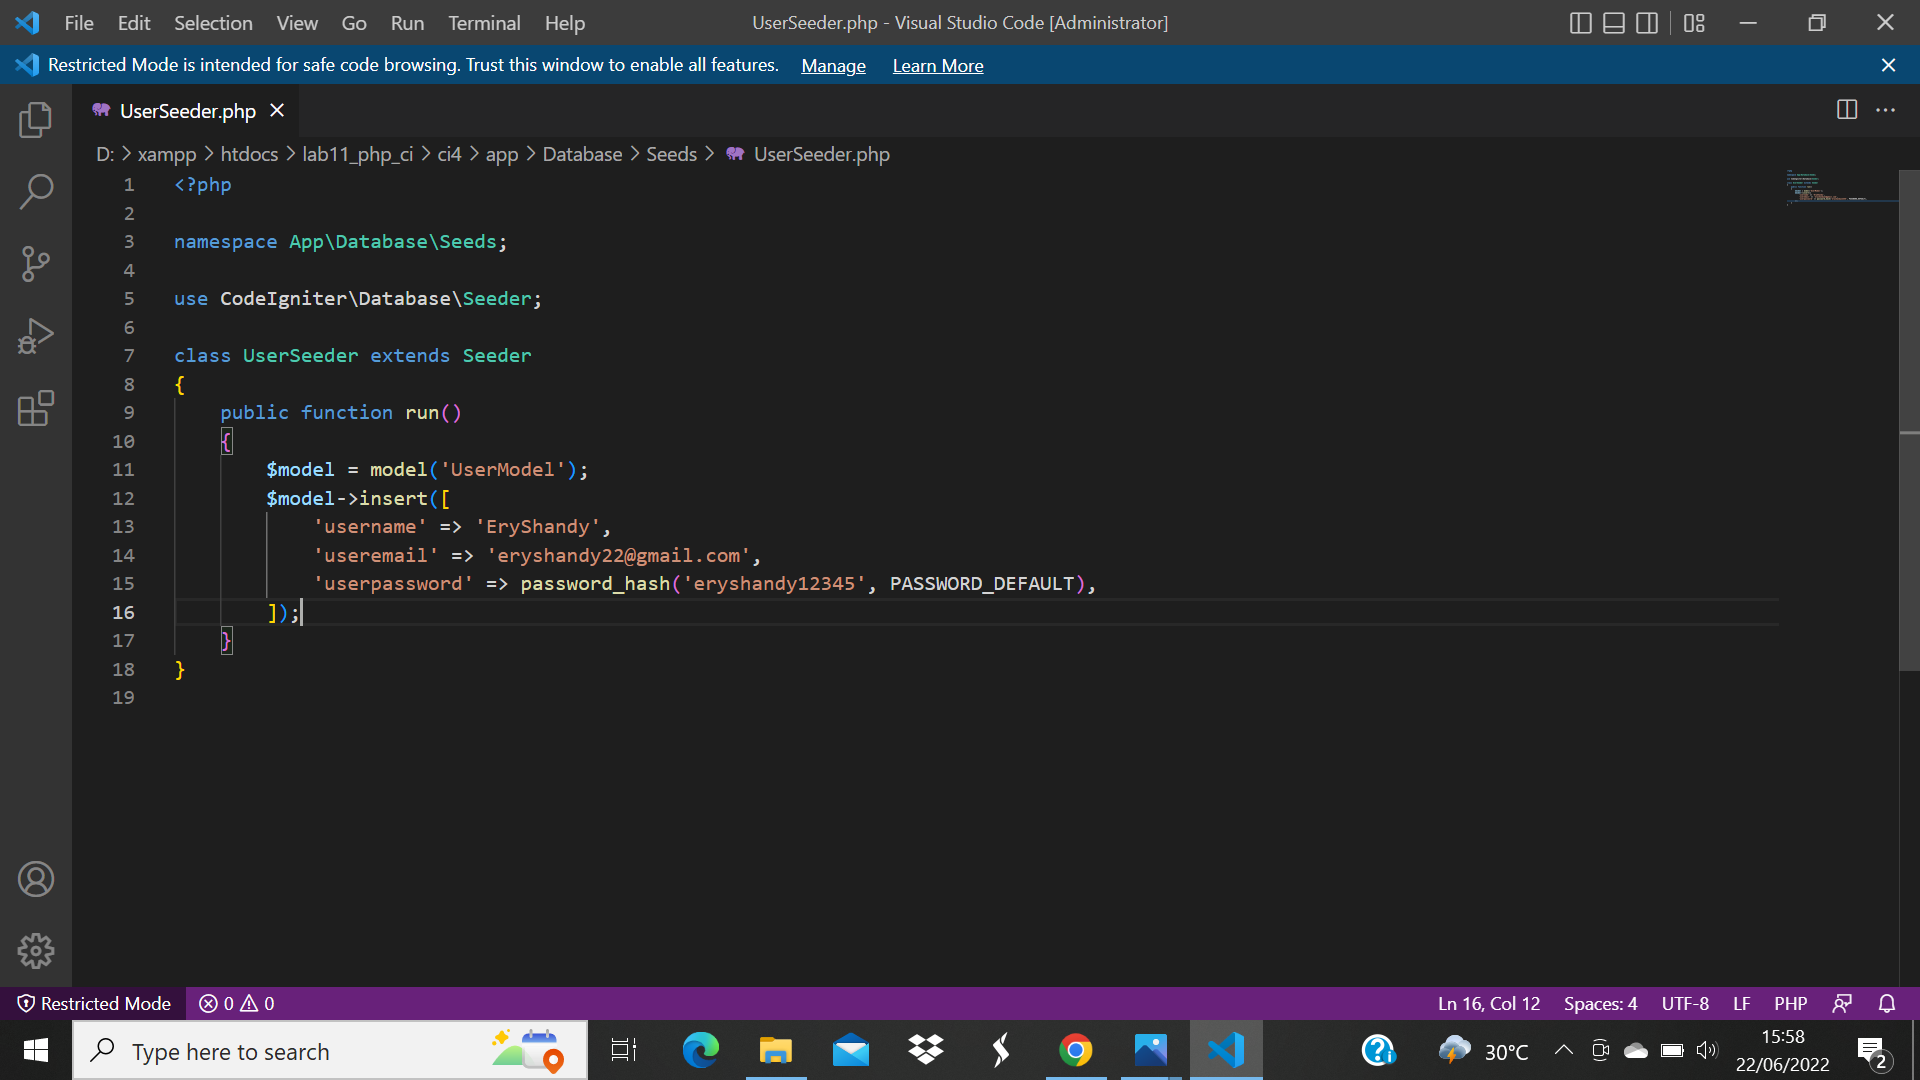Open the editor More Actions menu
Screen dimensions: 1920x1080
pyautogui.click(x=1887, y=110)
